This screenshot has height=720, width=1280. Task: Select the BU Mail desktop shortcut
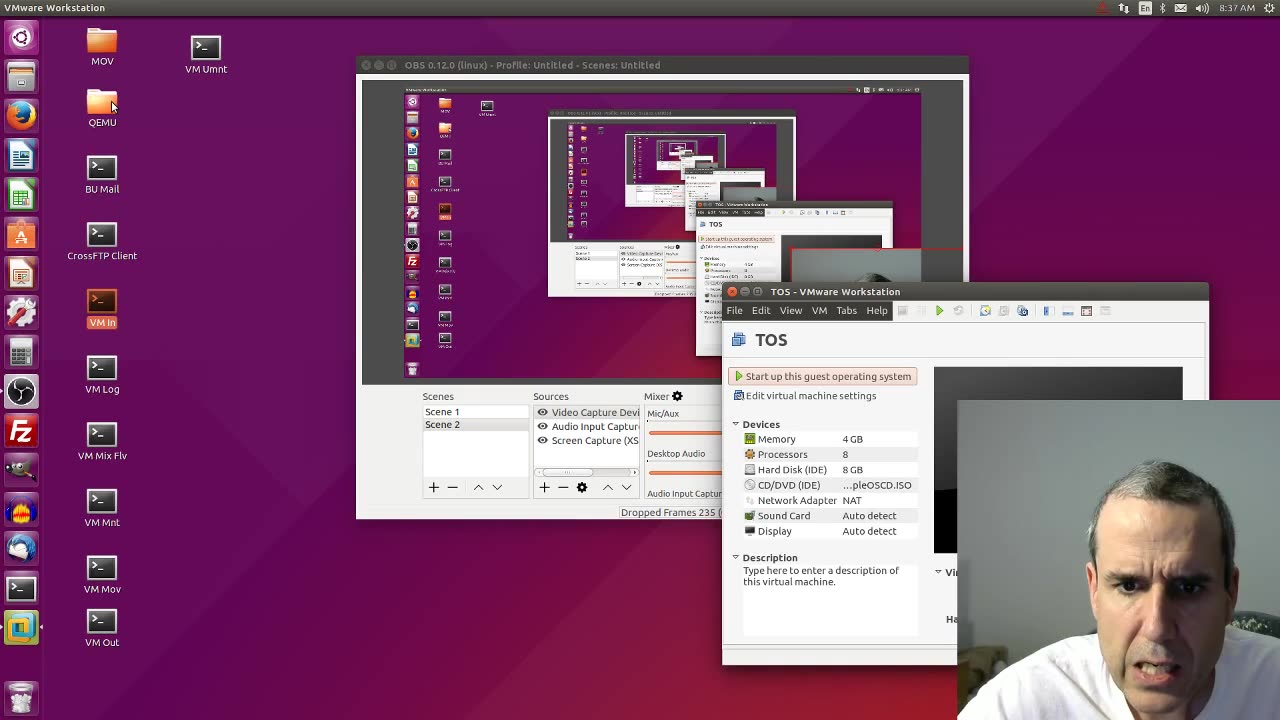(102, 175)
